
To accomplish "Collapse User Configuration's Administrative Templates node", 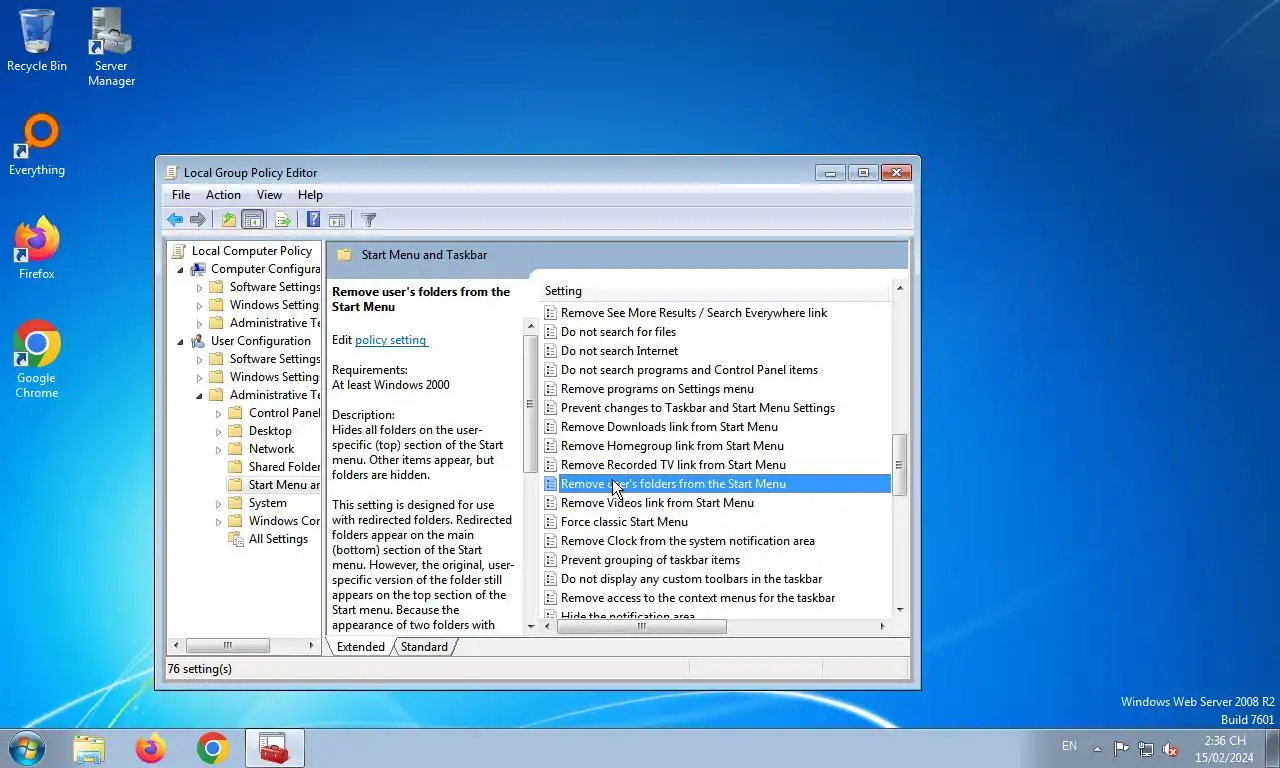I will [x=199, y=395].
